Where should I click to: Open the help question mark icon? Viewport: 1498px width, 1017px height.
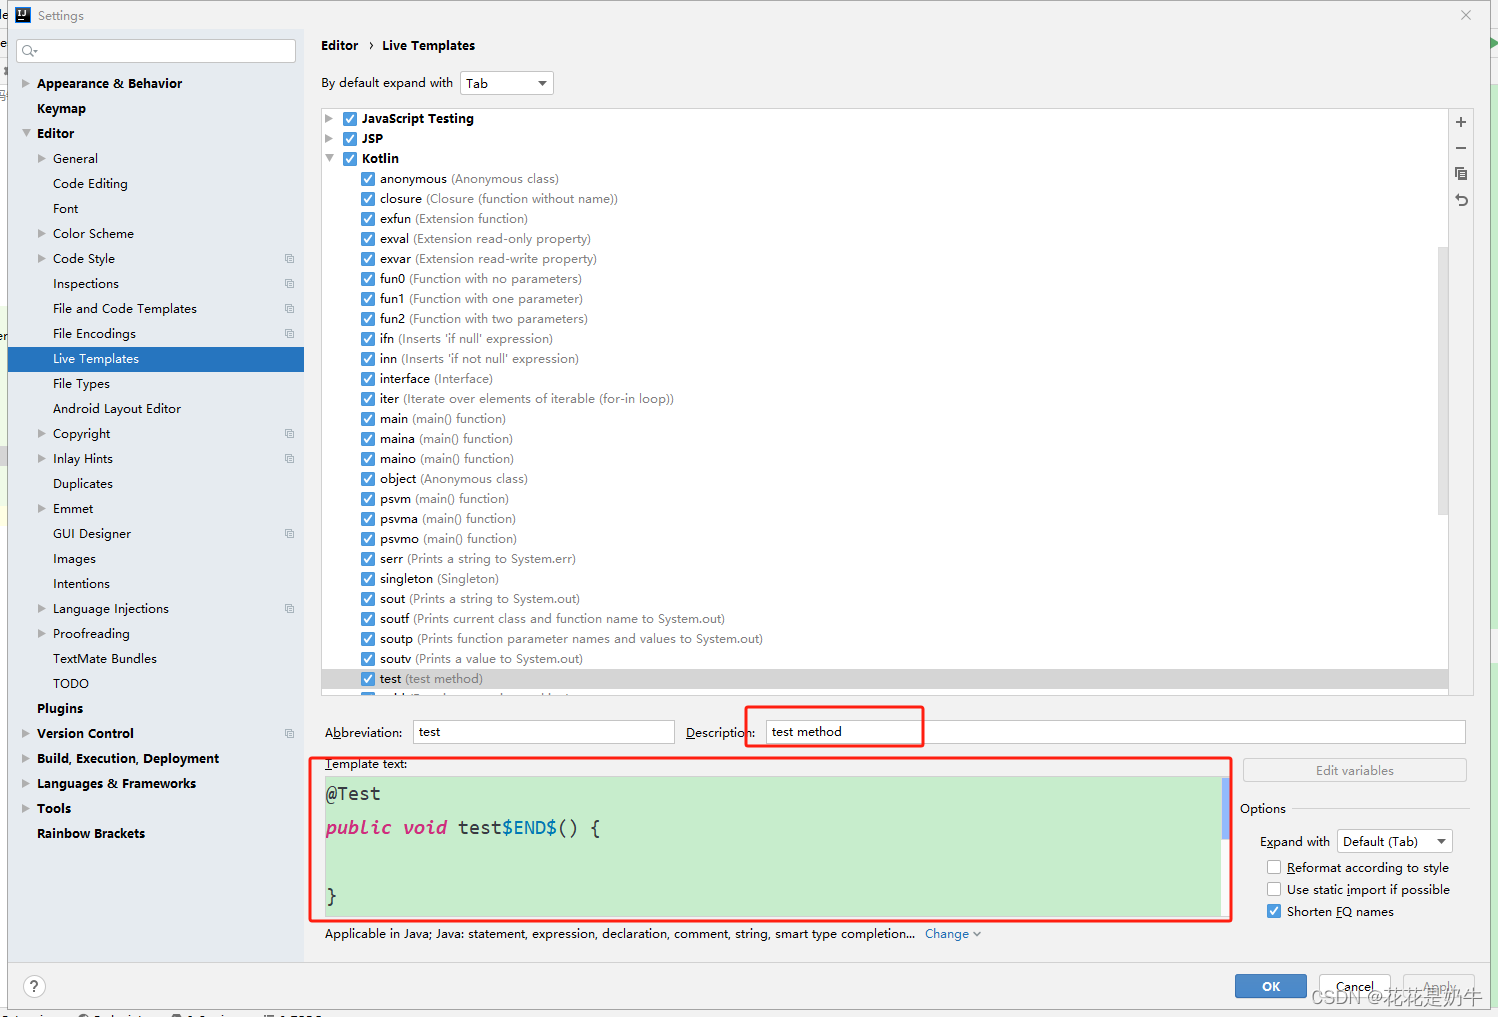pos(34,987)
